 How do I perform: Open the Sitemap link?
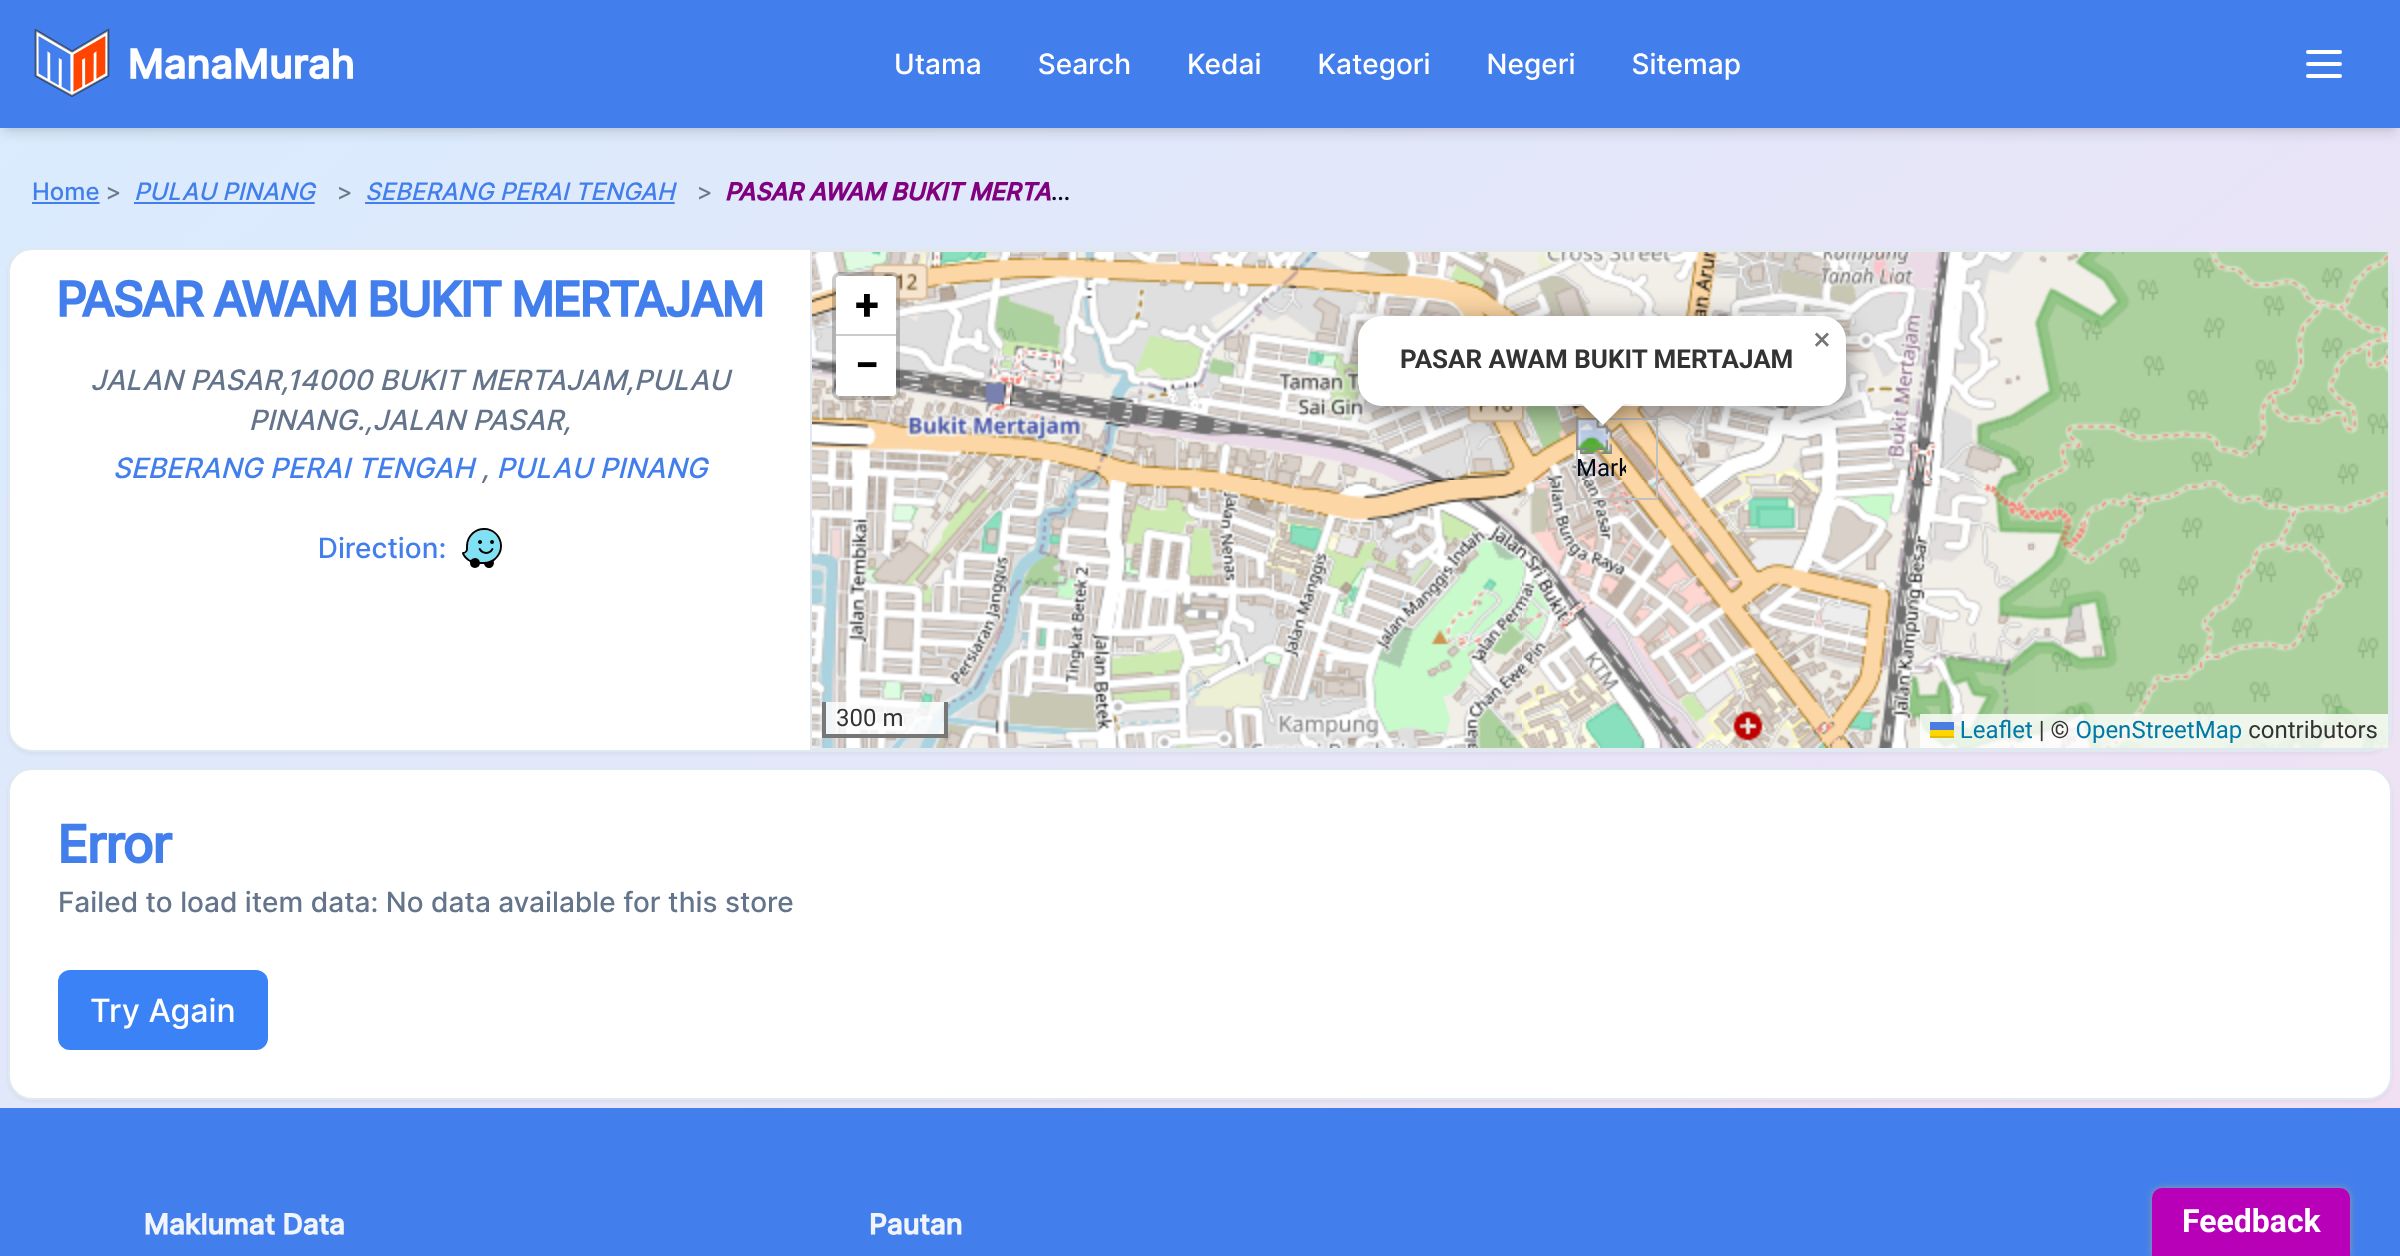(x=1685, y=64)
